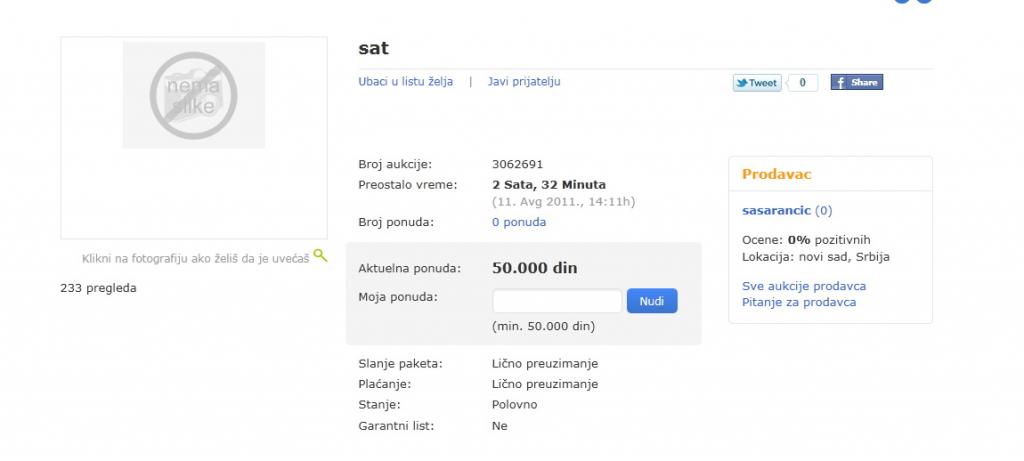The width and height of the screenshot is (1024, 461).
Task: Click the 'Prodavac' panel heading
Action: point(777,174)
